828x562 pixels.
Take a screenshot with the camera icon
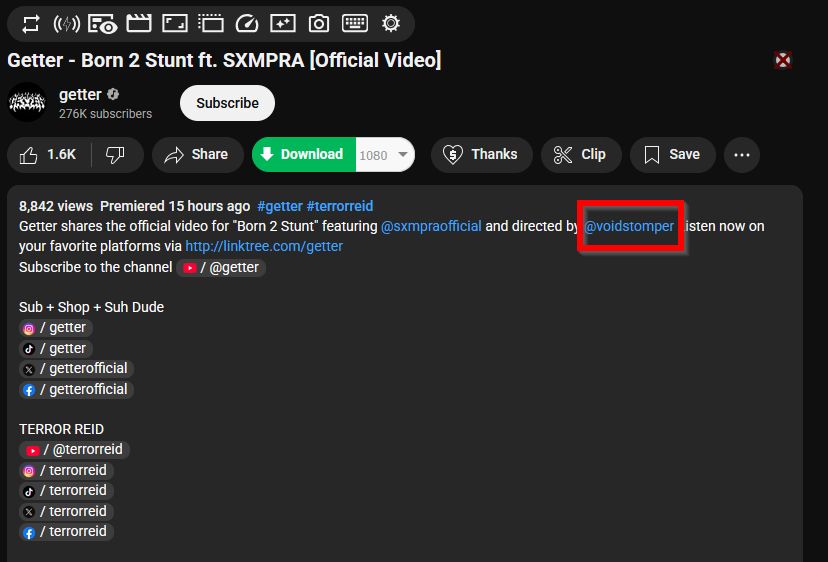pos(319,24)
